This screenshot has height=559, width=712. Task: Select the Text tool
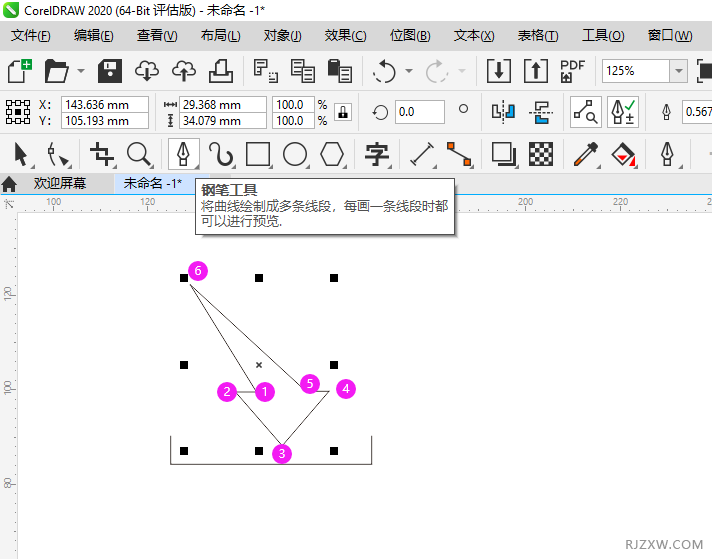pos(377,154)
